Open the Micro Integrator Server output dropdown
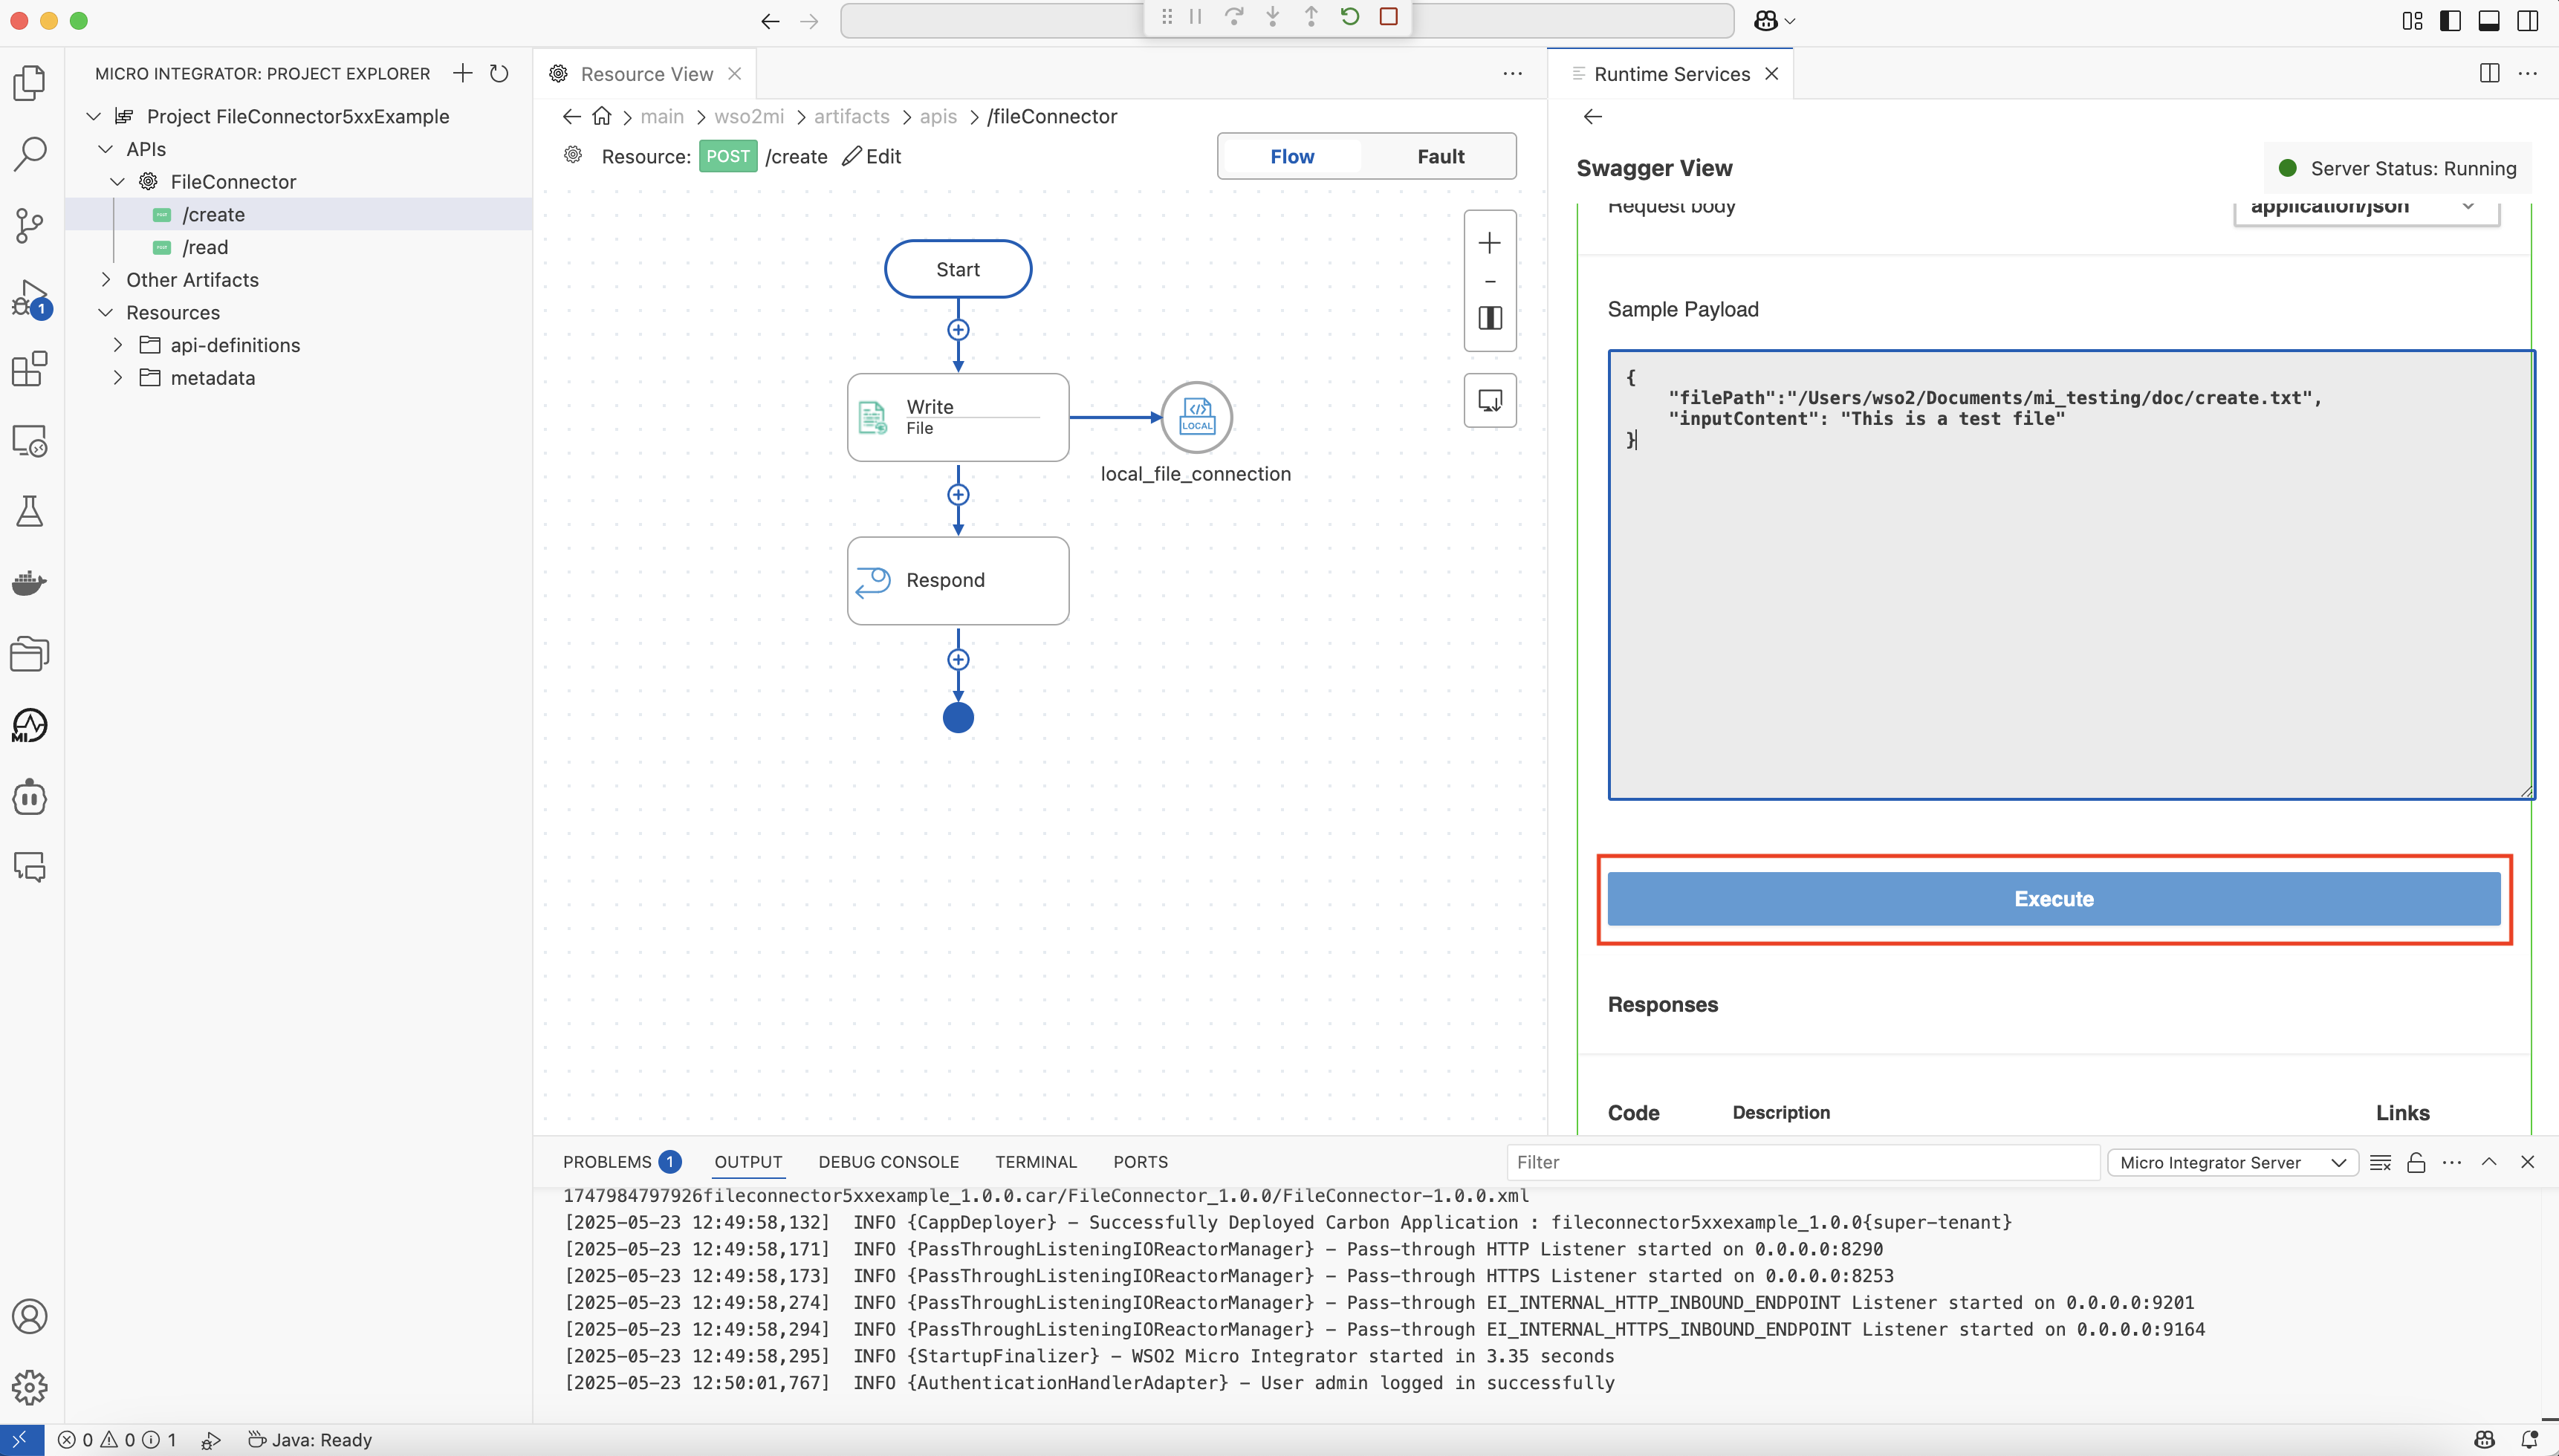The width and height of the screenshot is (2559, 1456). tap(2232, 1162)
